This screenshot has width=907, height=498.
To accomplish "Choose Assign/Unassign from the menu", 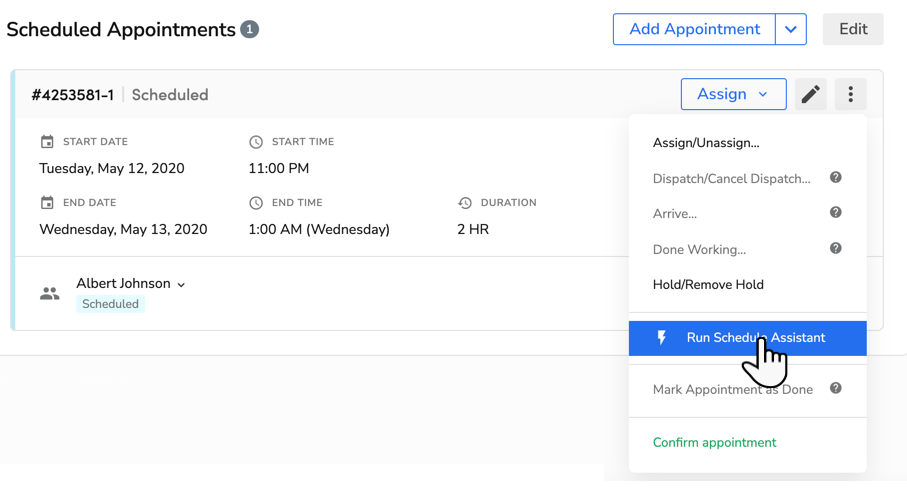I will click(706, 143).
